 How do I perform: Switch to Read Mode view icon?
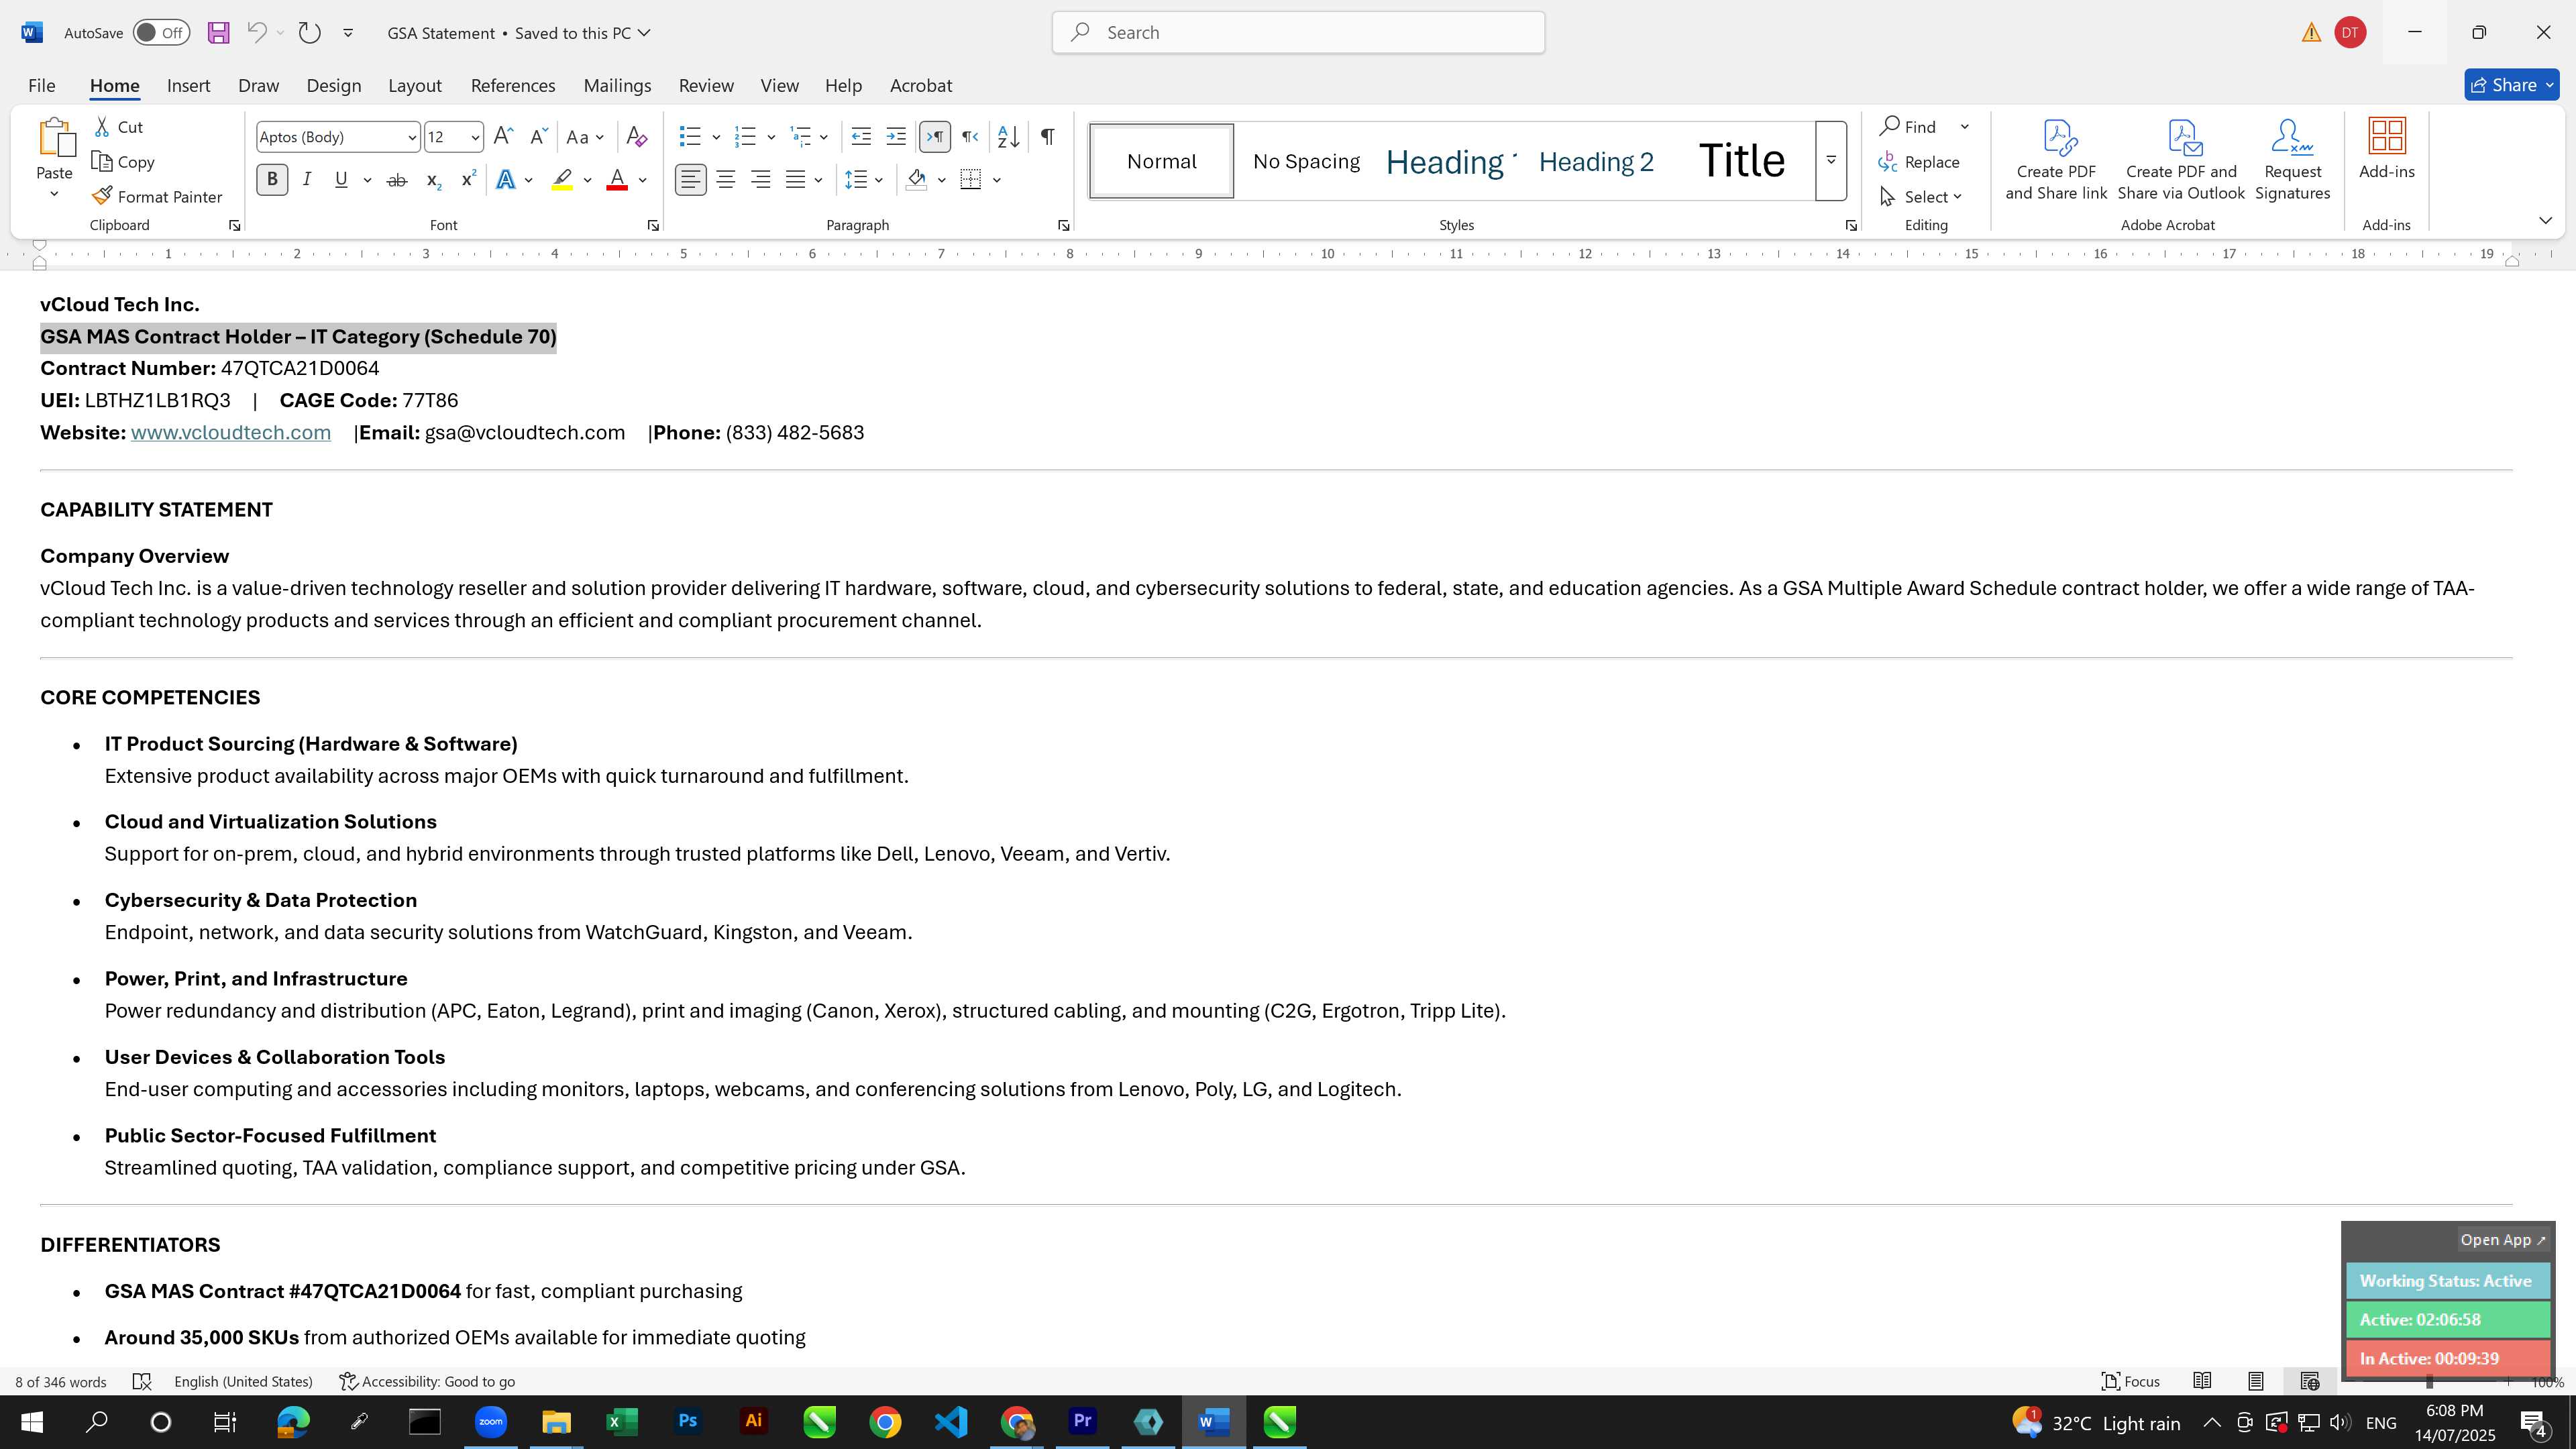click(2202, 1381)
